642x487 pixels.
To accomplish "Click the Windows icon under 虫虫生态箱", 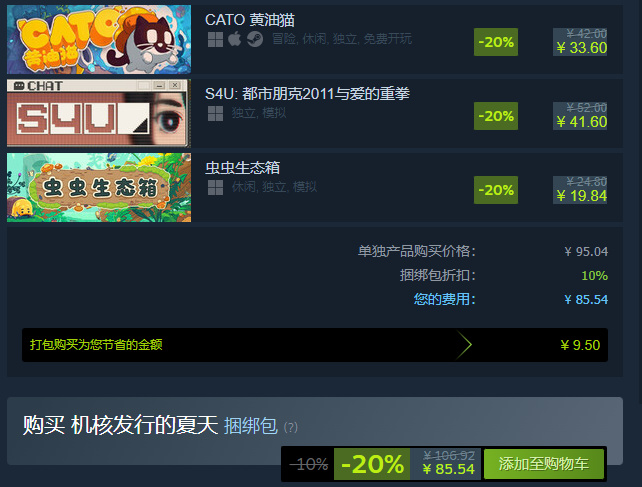I will pos(215,188).
